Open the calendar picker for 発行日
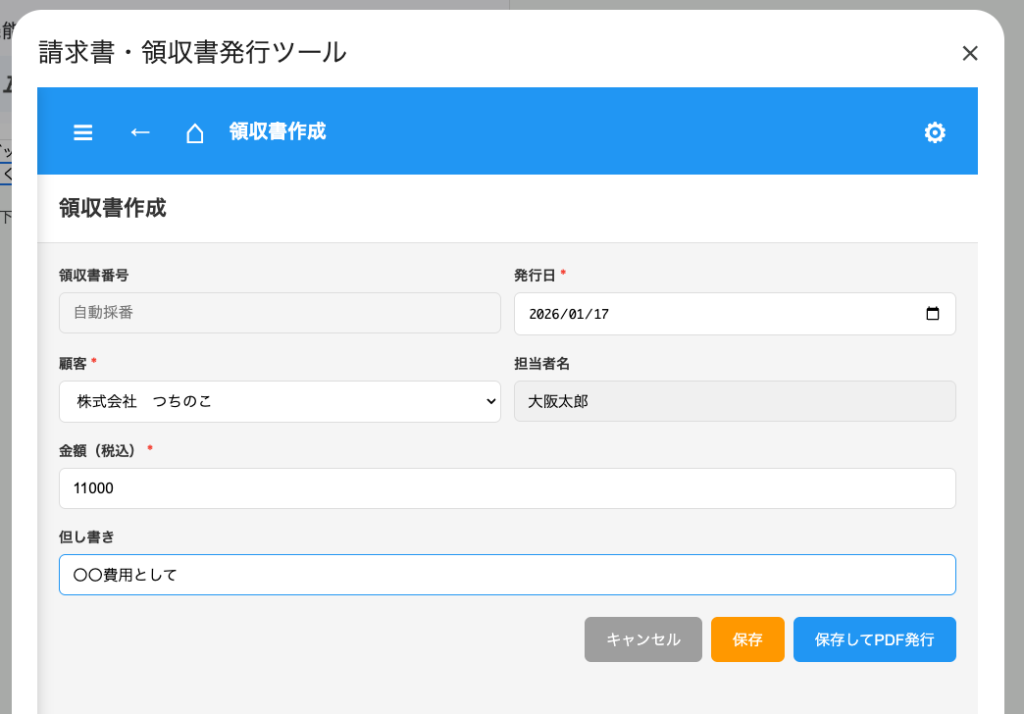Image resolution: width=1024 pixels, height=714 pixels. pyautogui.click(x=932, y=314)
